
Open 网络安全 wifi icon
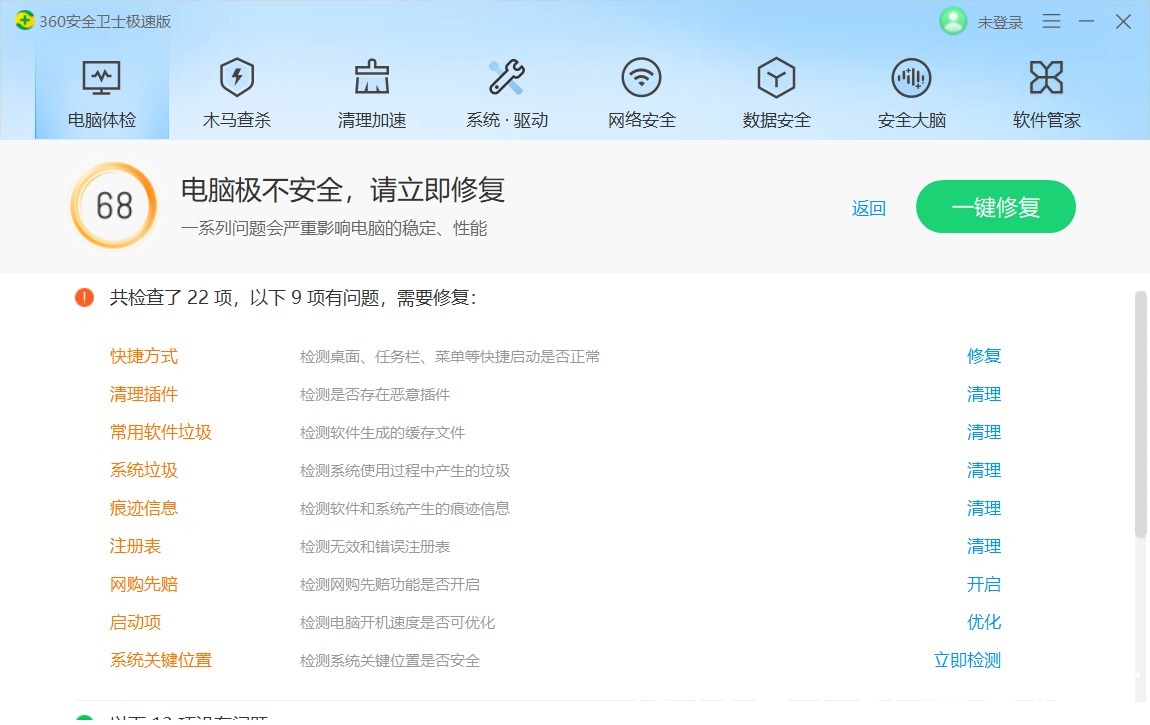(x=642, y=77)
